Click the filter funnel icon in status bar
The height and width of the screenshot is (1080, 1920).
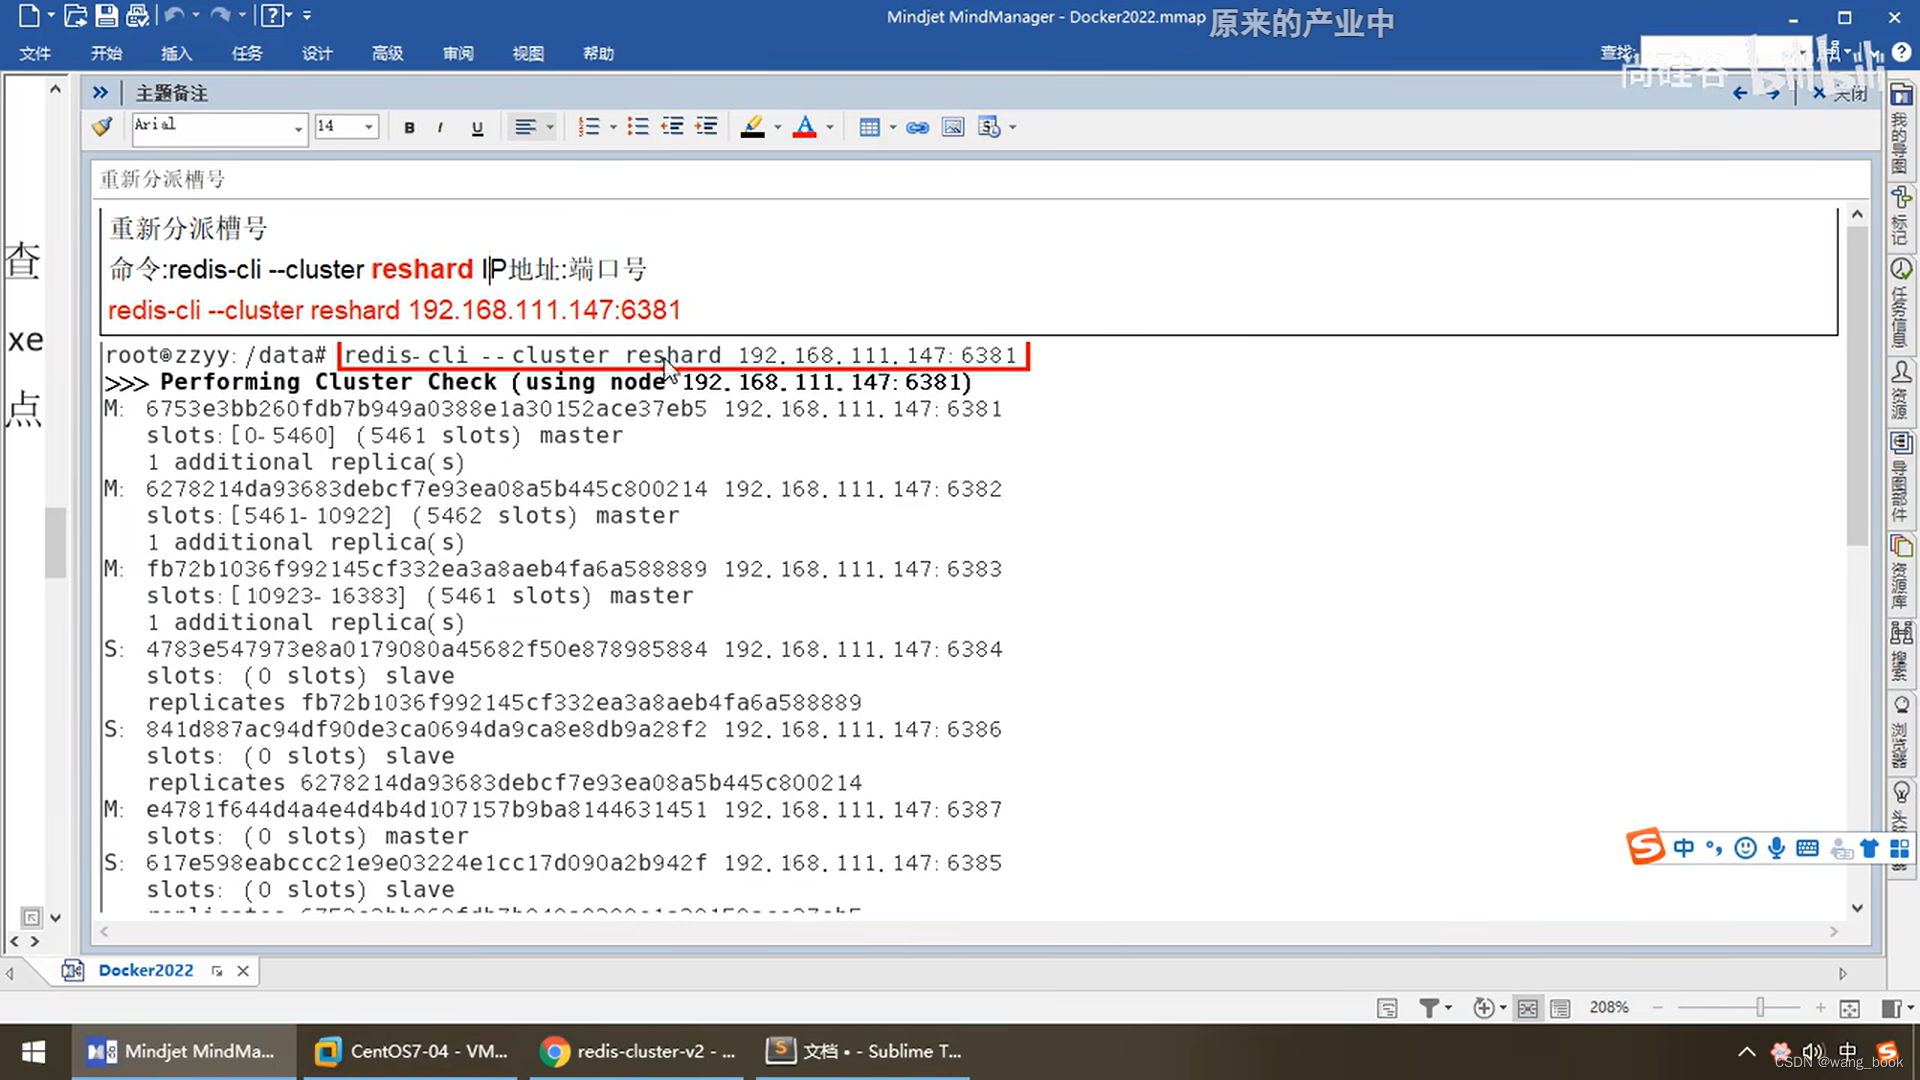pyautogui.click(x=1429, y=1008)
